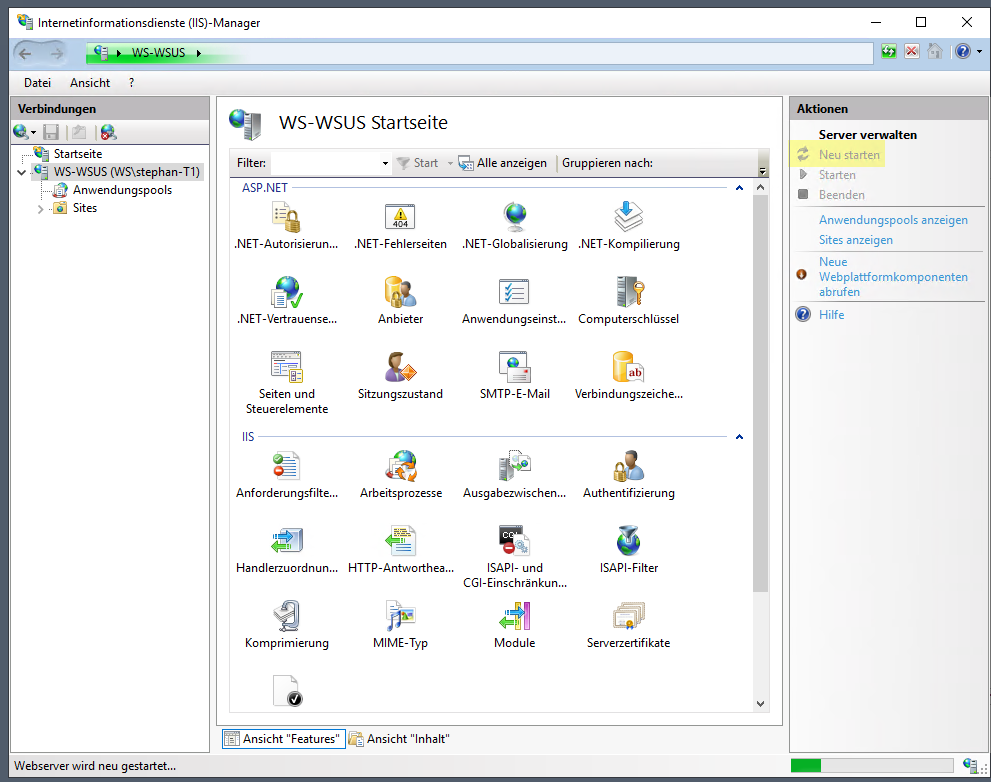
Task: Open the .NET-Autorisierung feature icon
Action: pyautogui.click(x=286, y=217)
